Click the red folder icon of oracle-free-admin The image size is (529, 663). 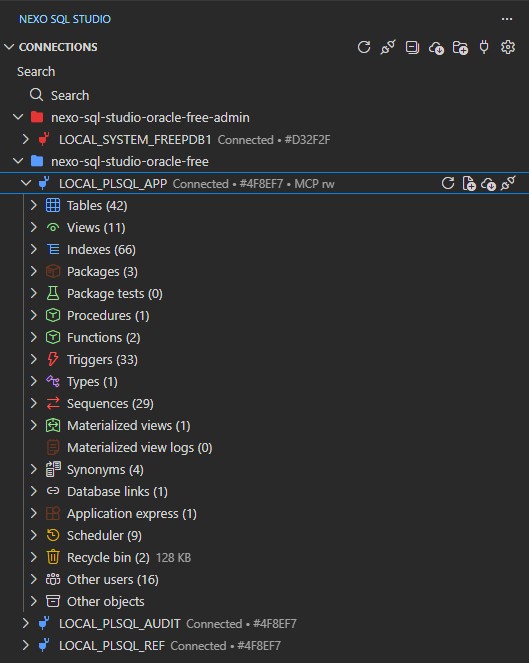tap(37, 117)
